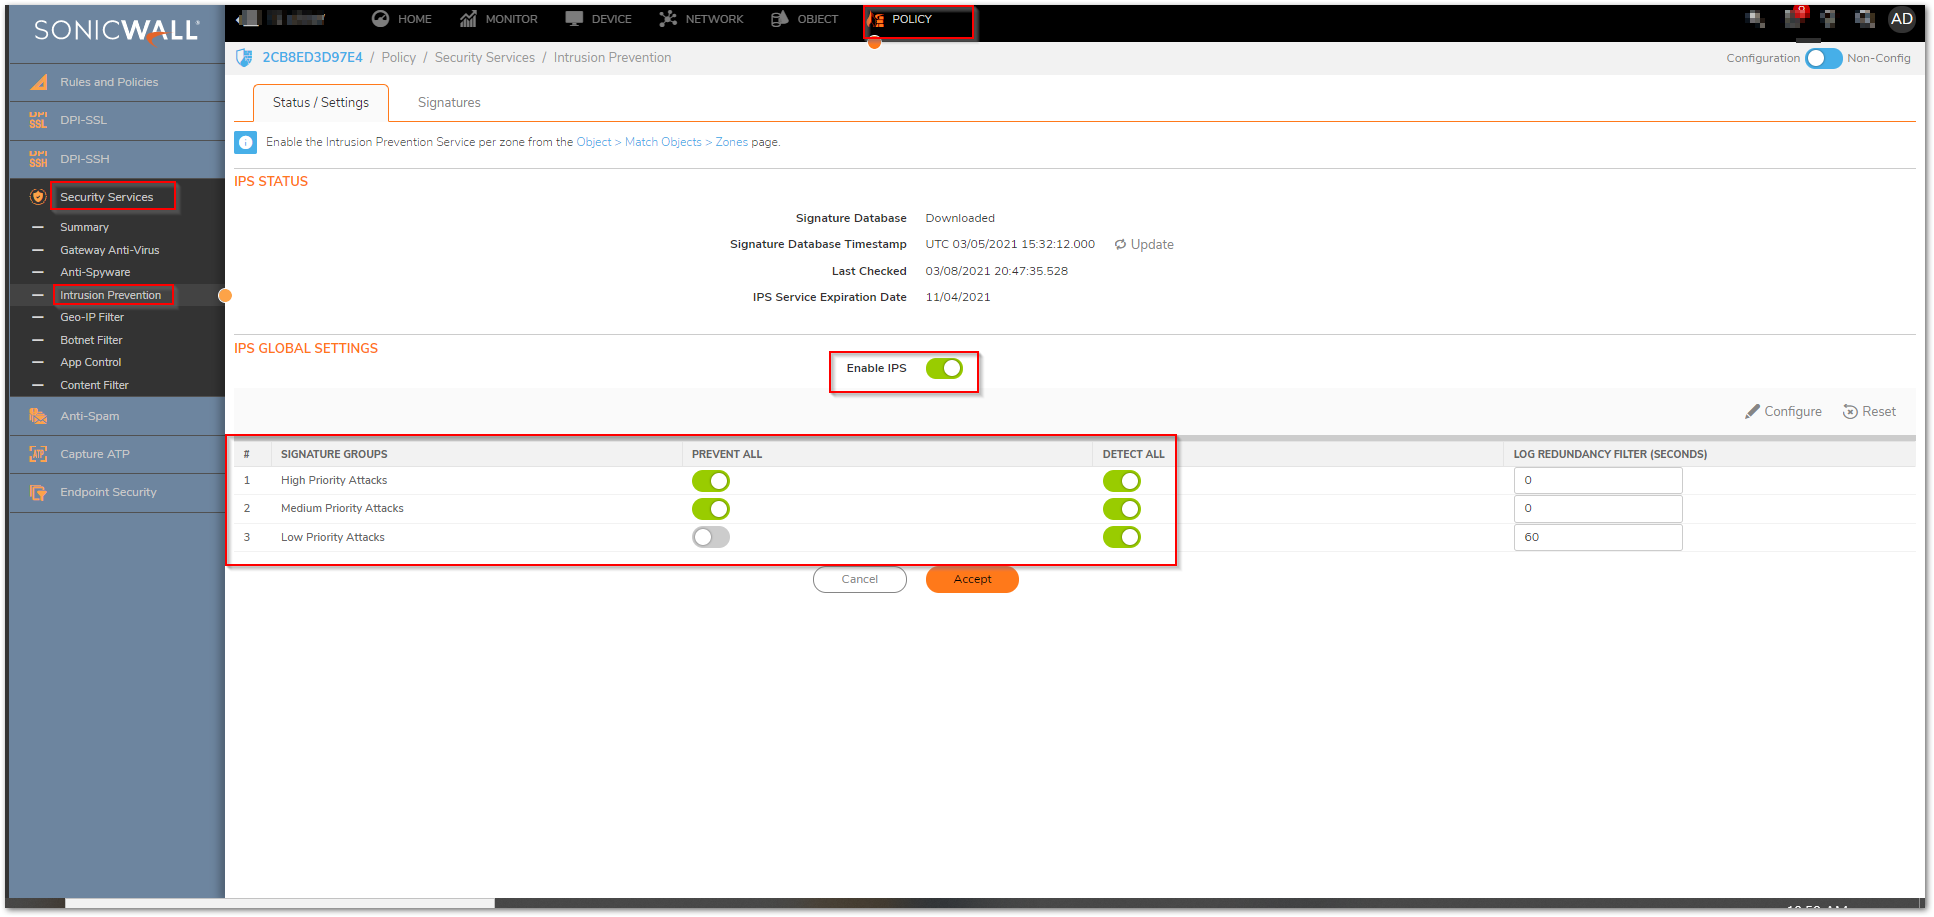Edit High Priority log redundancy filter field

click(1597, 481)
